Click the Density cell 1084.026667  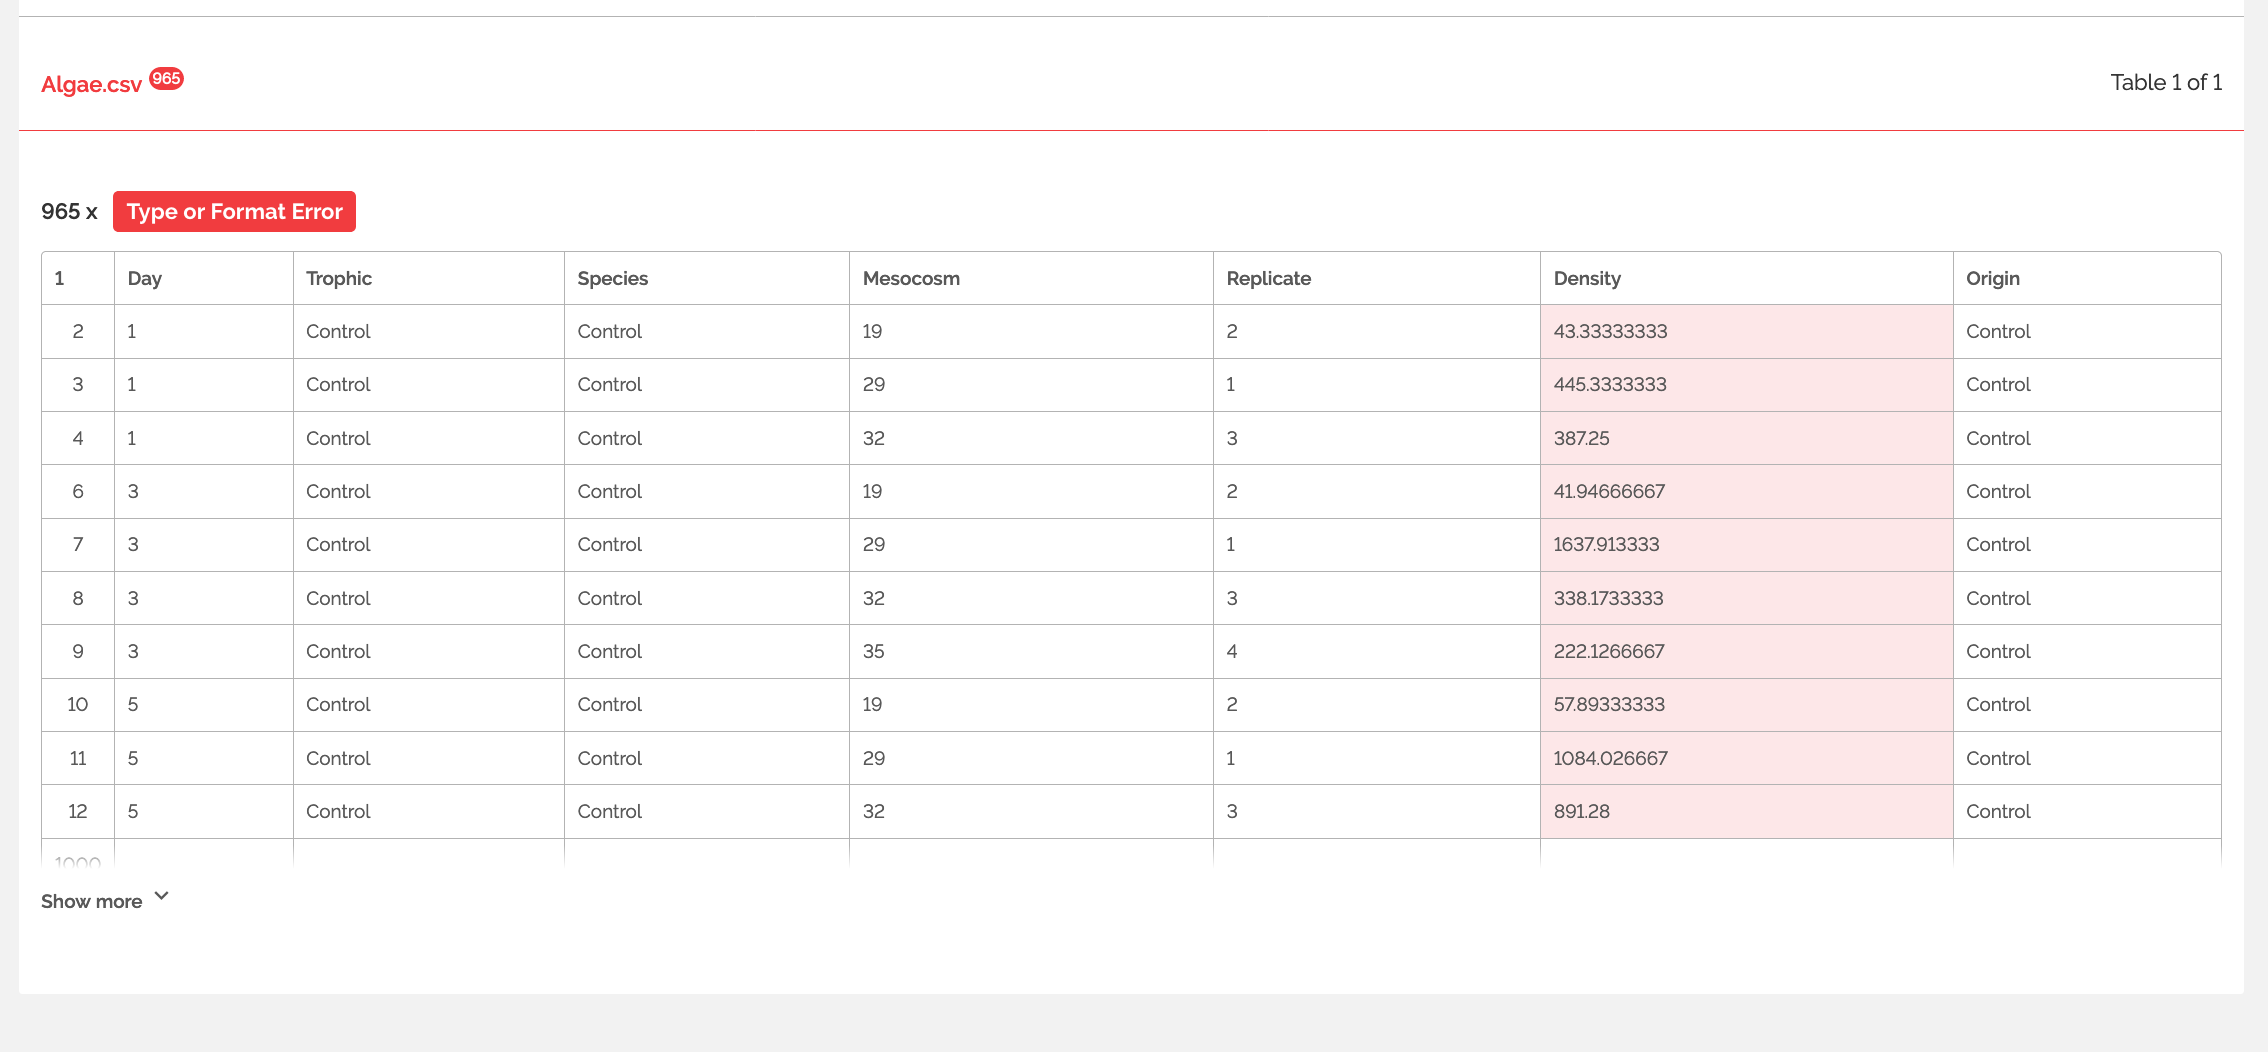[1747, 758]
